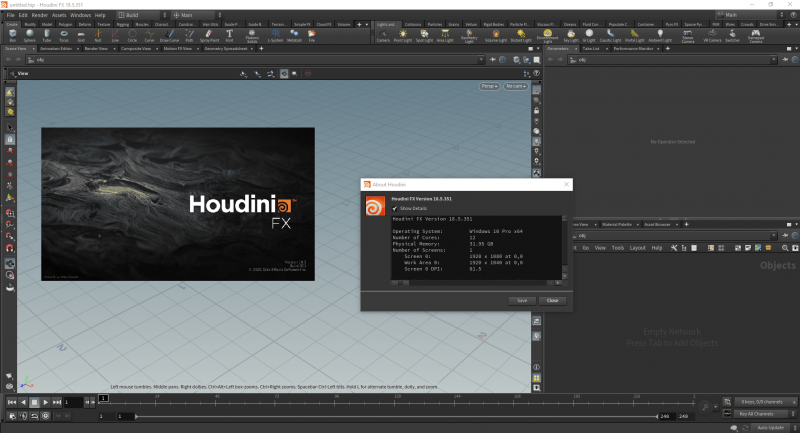The image size is (800, 433).
Task: Add an Area Light
Action: pos(445,36)
